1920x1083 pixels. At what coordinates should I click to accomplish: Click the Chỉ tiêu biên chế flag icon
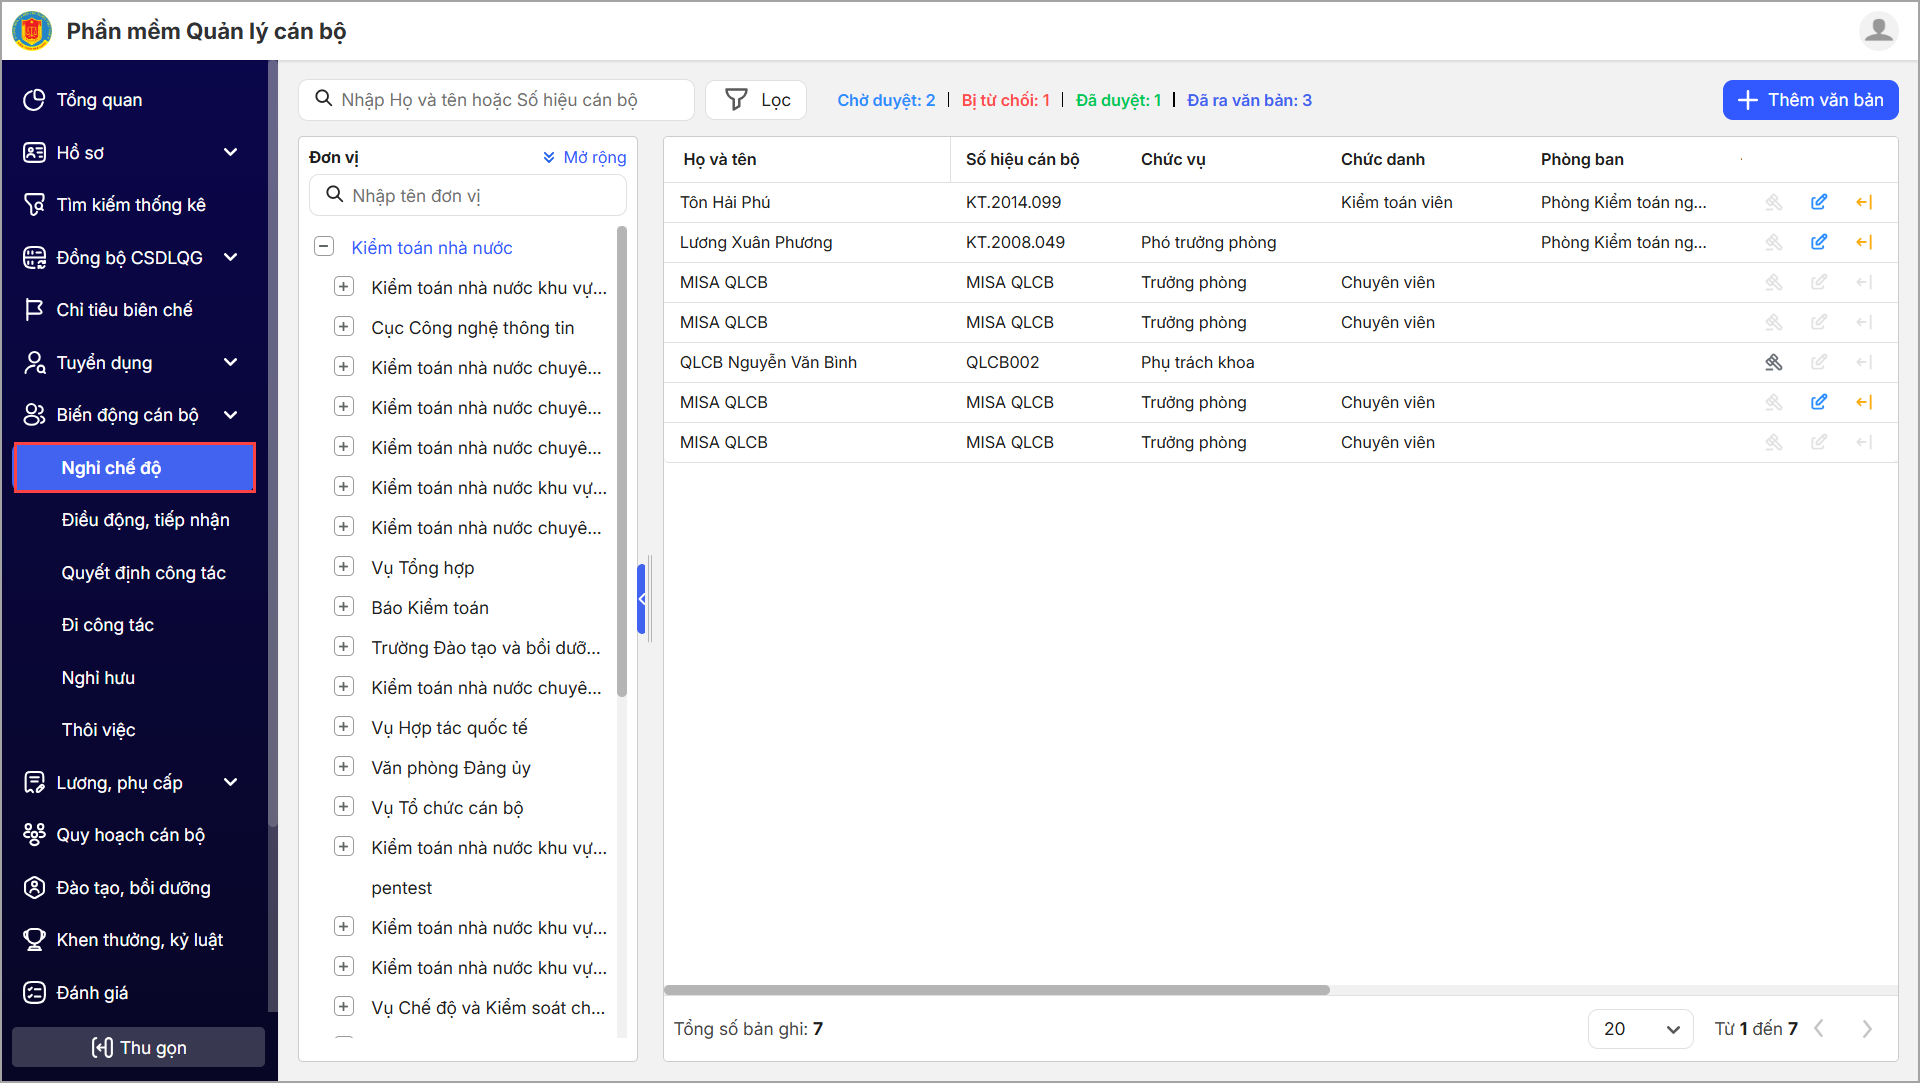pos(34,310)
